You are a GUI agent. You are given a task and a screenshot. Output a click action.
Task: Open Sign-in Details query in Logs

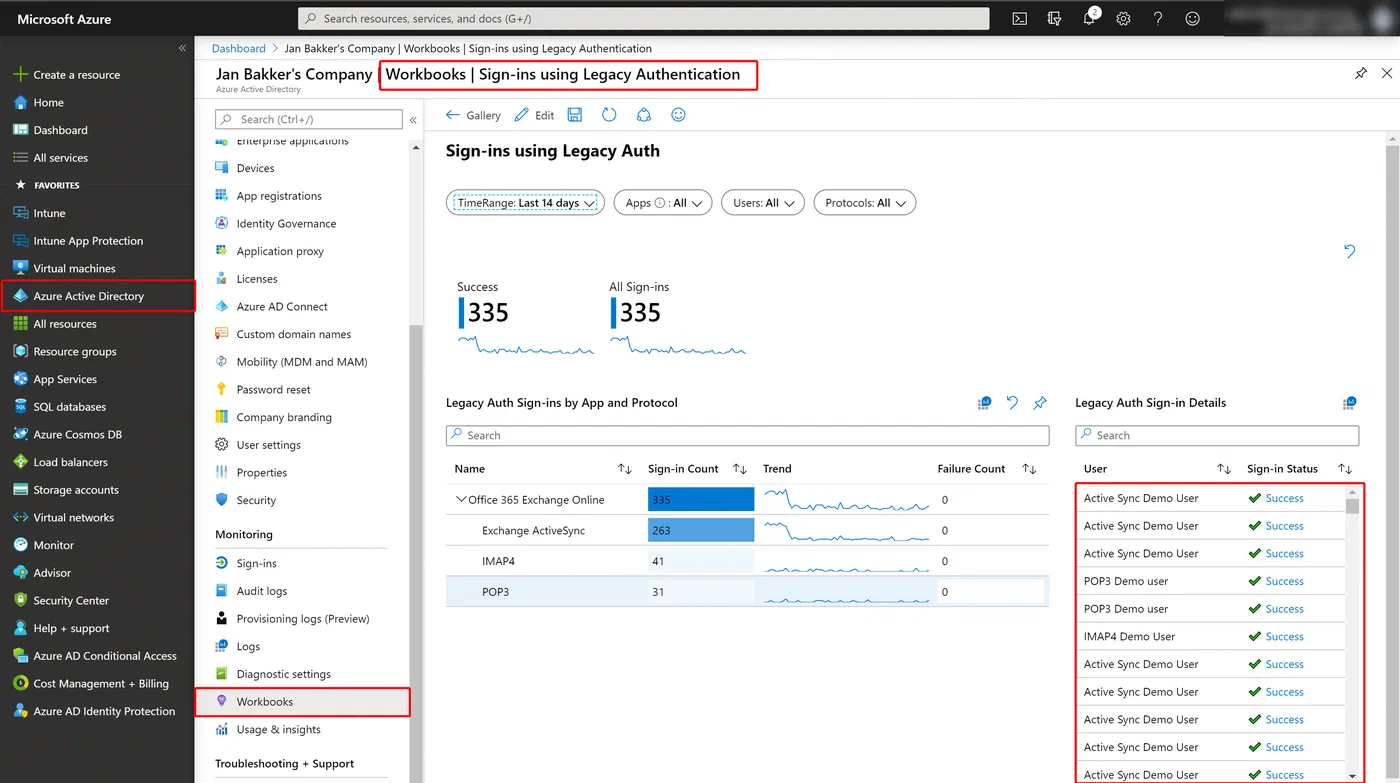coord(1350,403)
